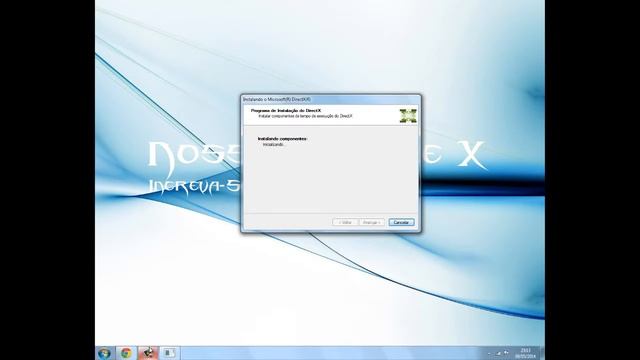Click the installer window title bar
Viewport: 640px width, 360px height.
[x=331, y=100]
